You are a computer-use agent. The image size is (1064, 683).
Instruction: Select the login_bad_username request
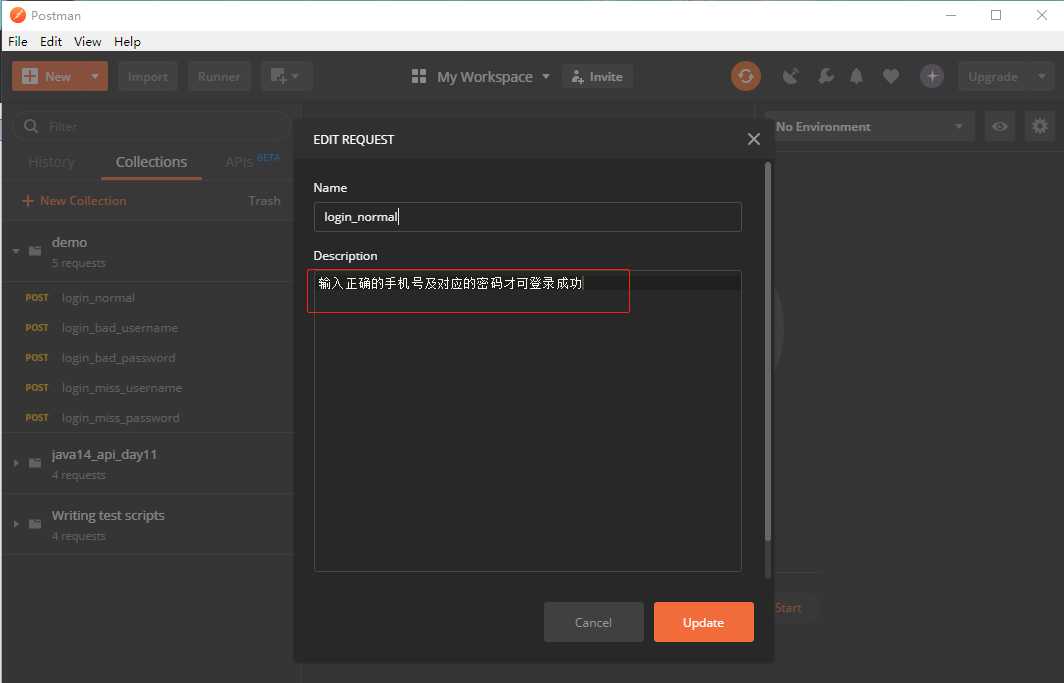point(148,328)
